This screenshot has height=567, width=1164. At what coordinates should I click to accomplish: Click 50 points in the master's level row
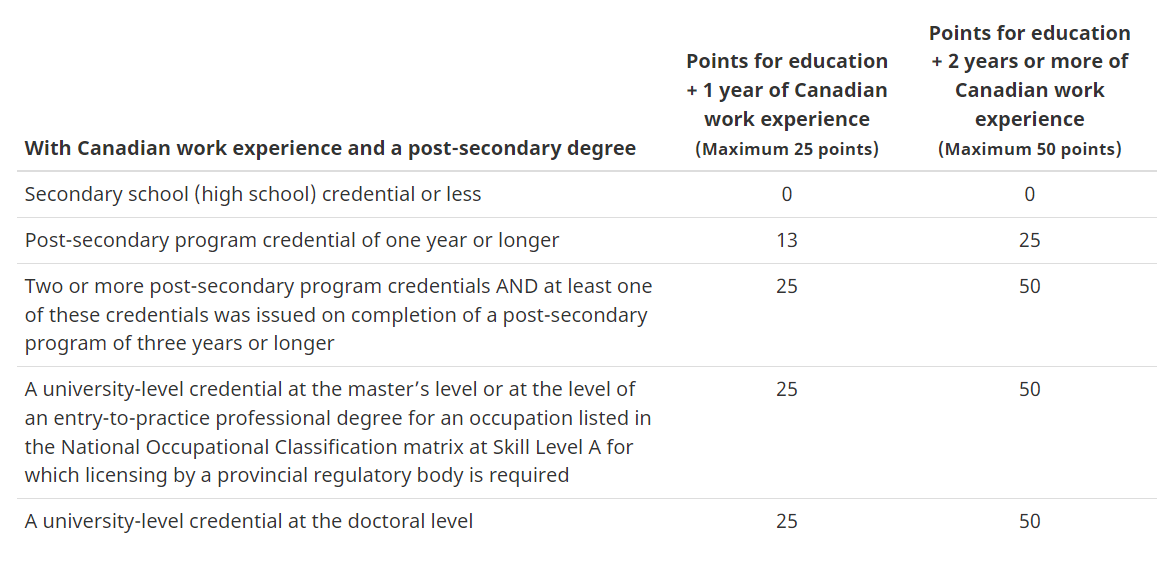click(1029, 389)
